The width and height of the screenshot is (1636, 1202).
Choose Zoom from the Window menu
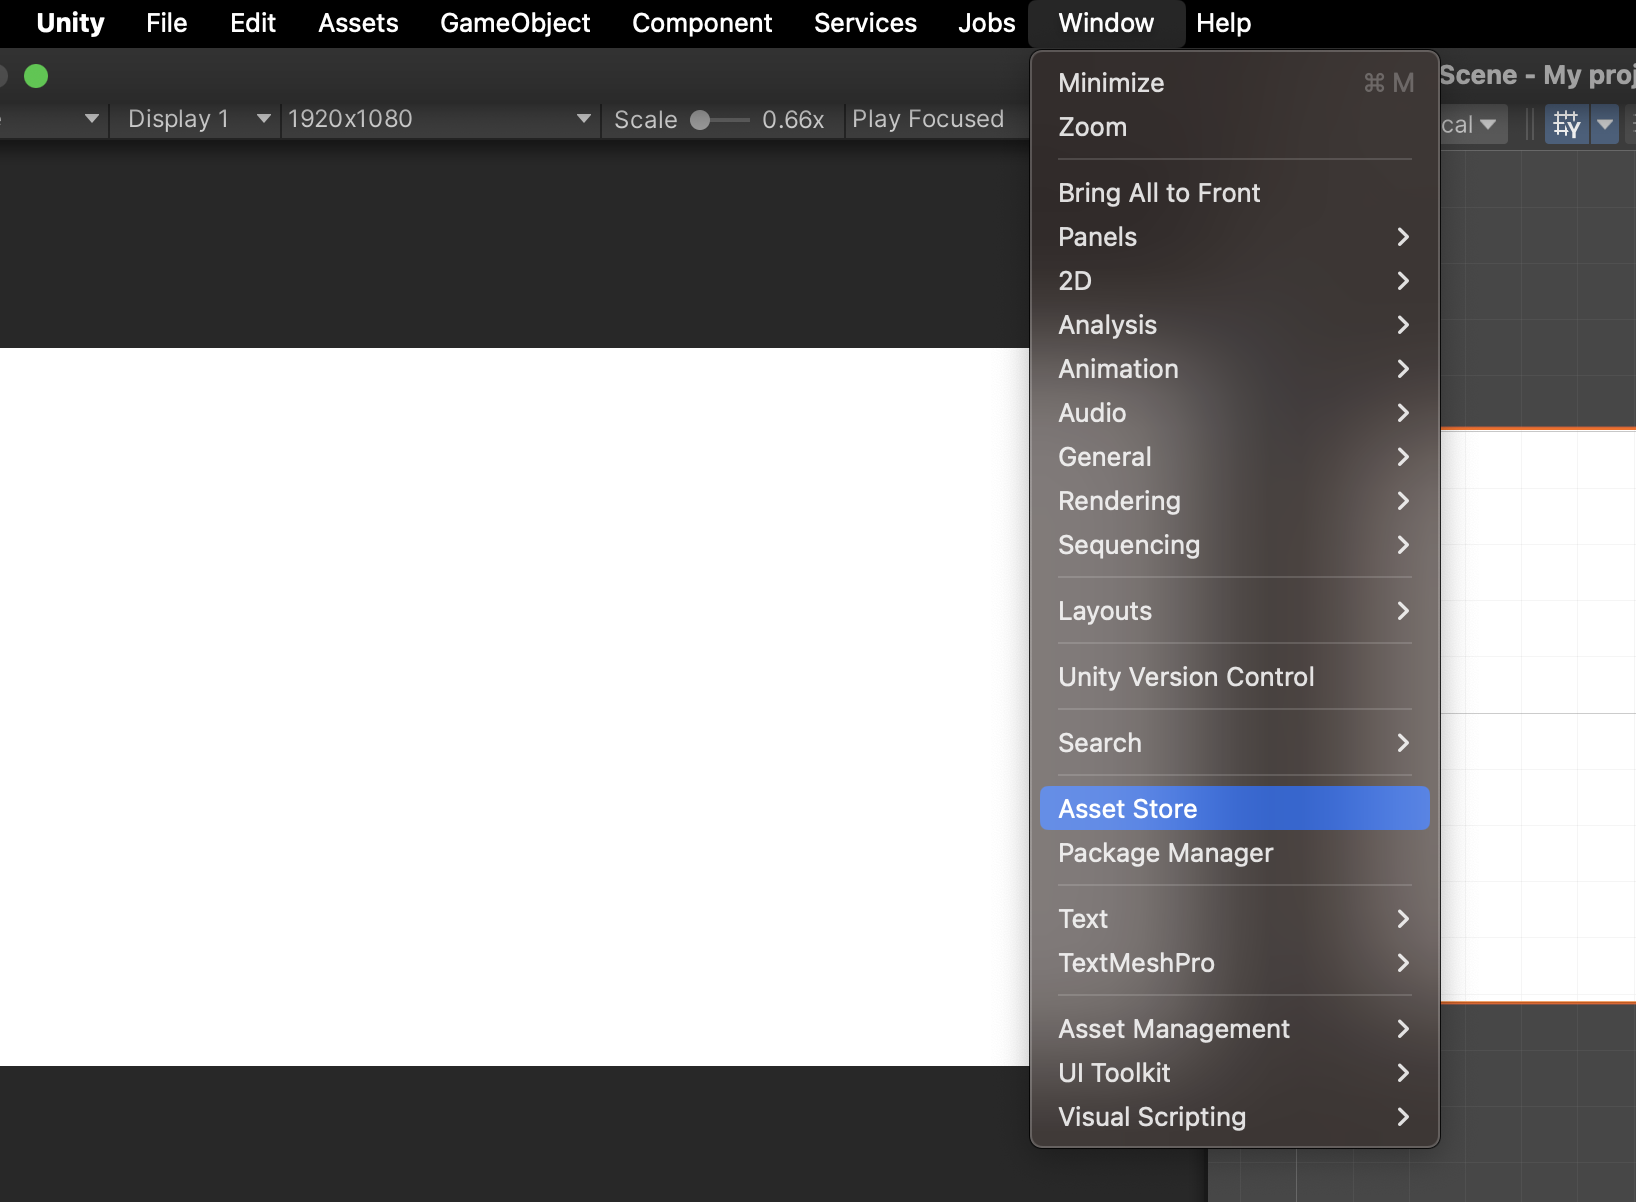tap(1235, 127)
